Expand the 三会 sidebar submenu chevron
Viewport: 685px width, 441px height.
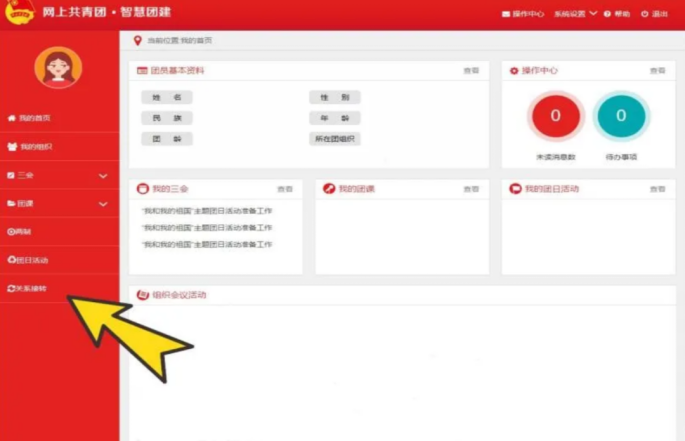[x=103, y=176]
